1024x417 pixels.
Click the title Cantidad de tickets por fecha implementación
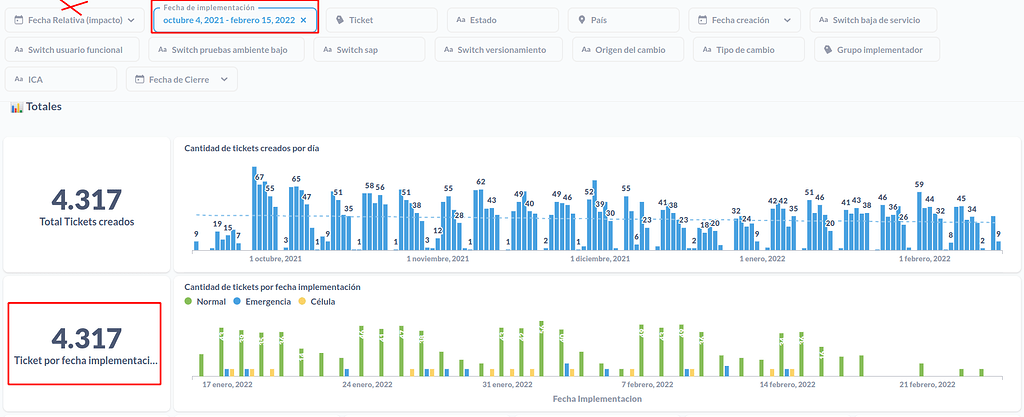272,287
